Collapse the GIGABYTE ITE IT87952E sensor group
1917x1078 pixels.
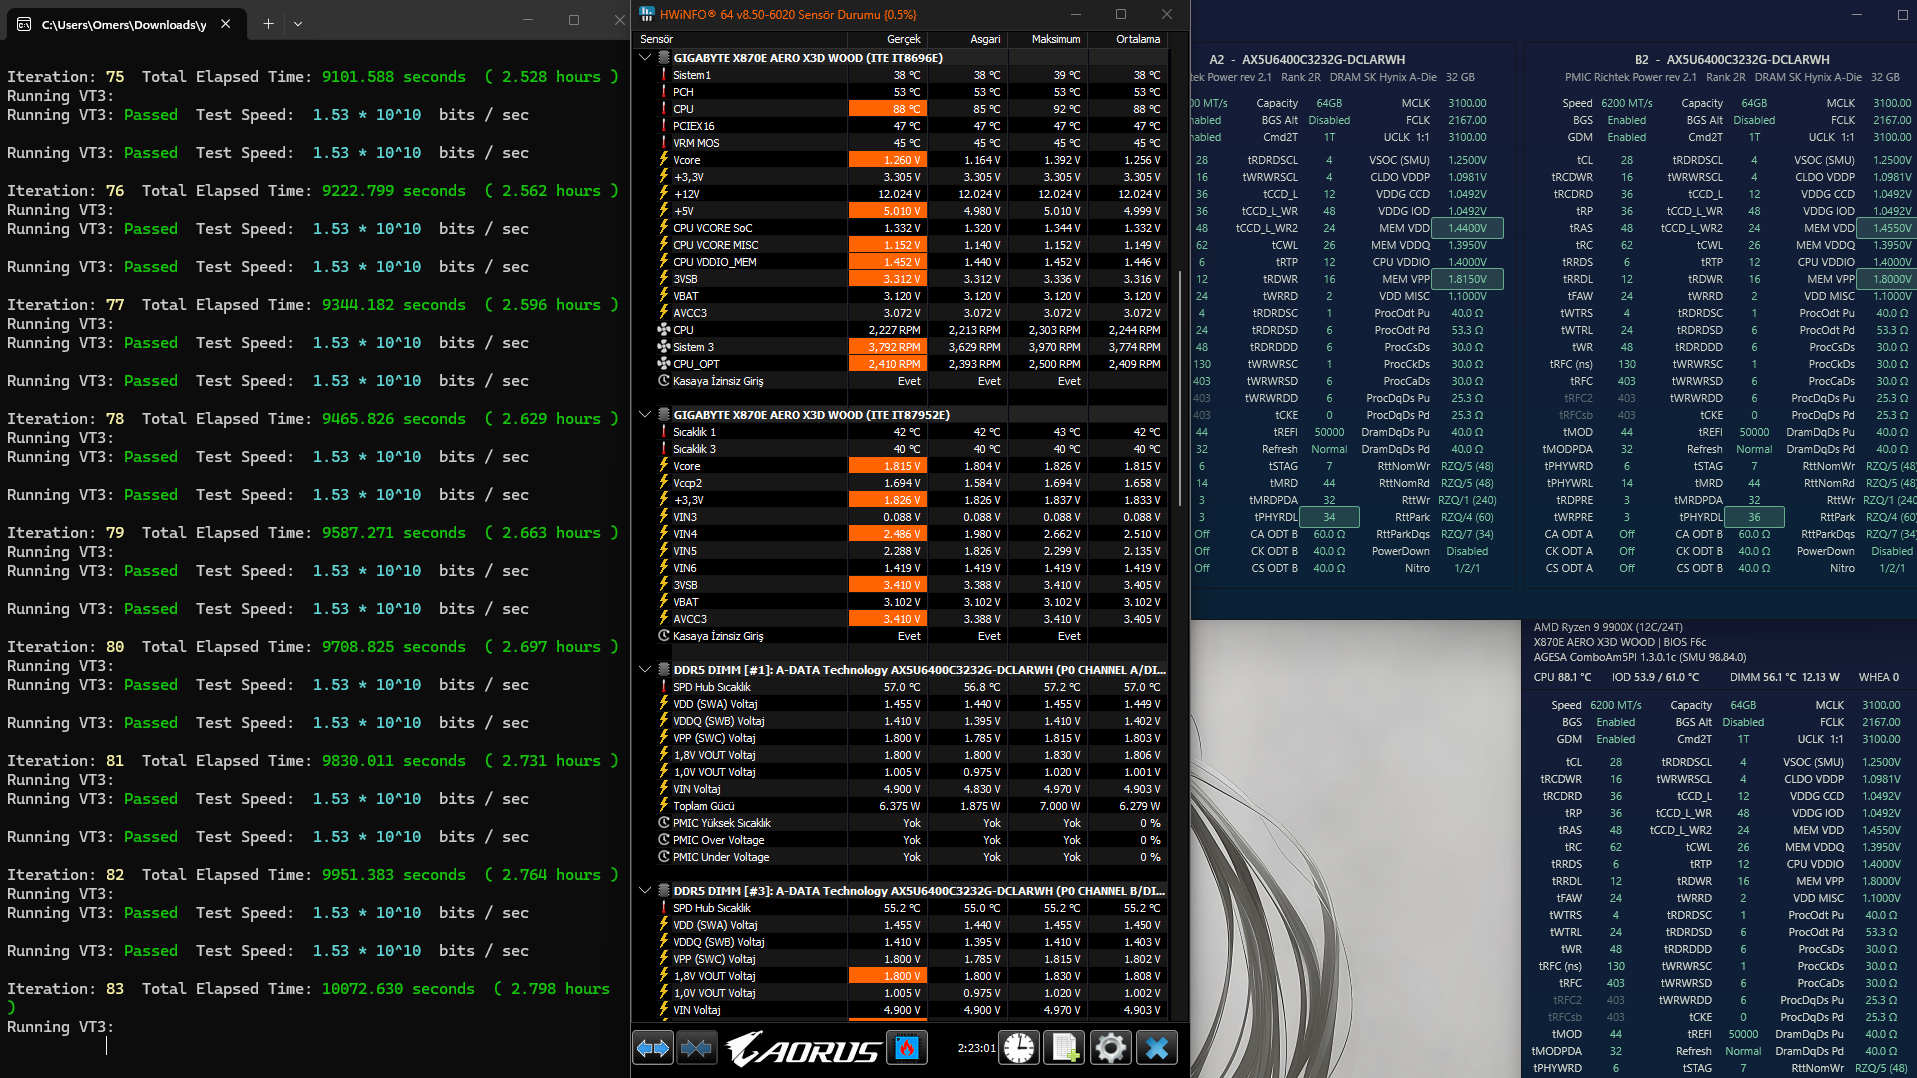[645, 415]
